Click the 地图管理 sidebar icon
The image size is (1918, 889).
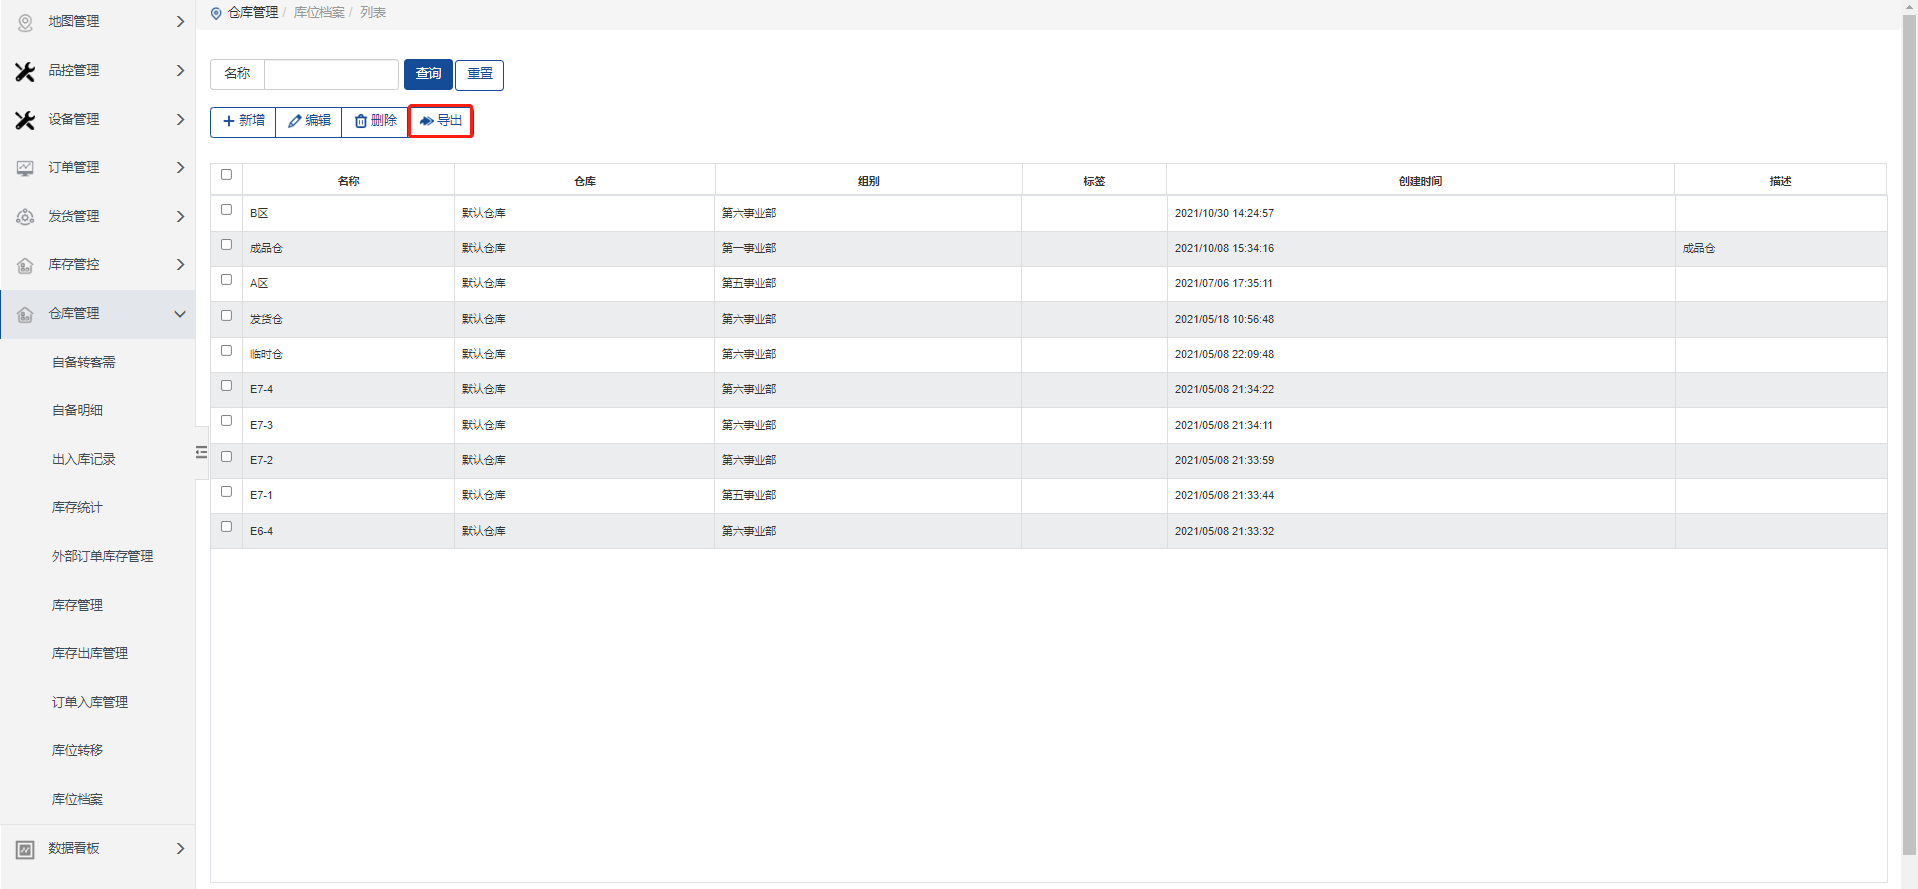pos(25,22)
